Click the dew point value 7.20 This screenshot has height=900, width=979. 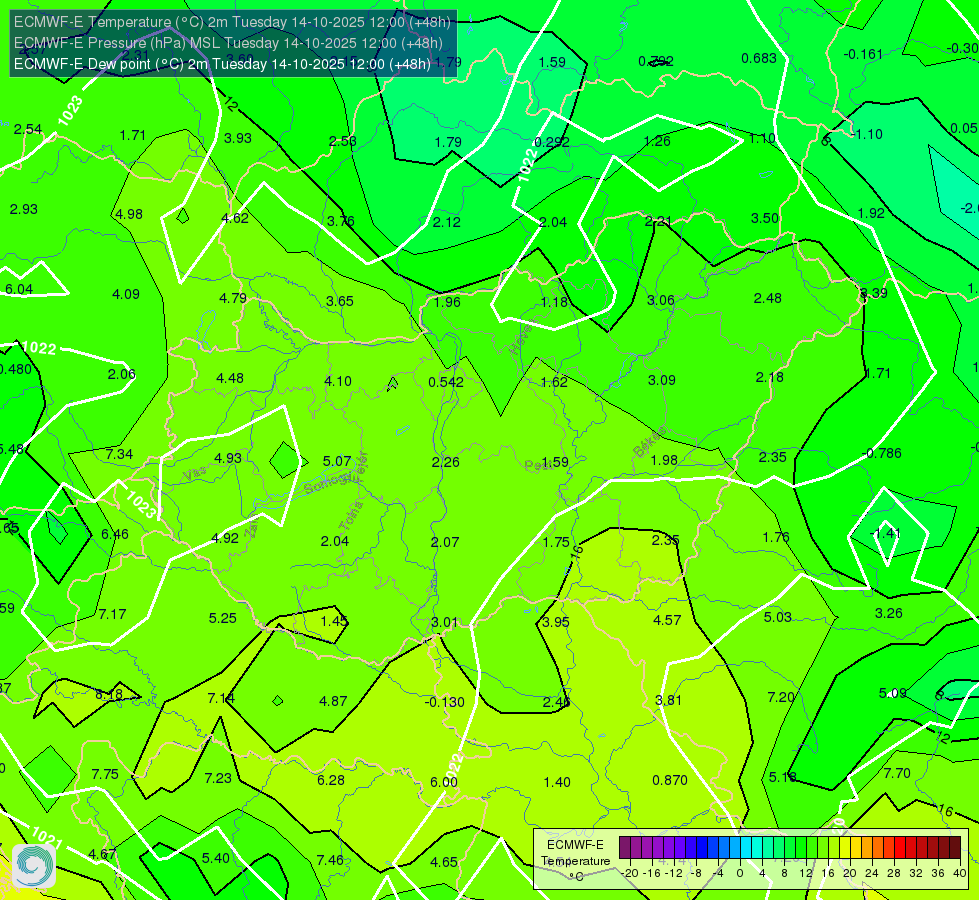780,697
